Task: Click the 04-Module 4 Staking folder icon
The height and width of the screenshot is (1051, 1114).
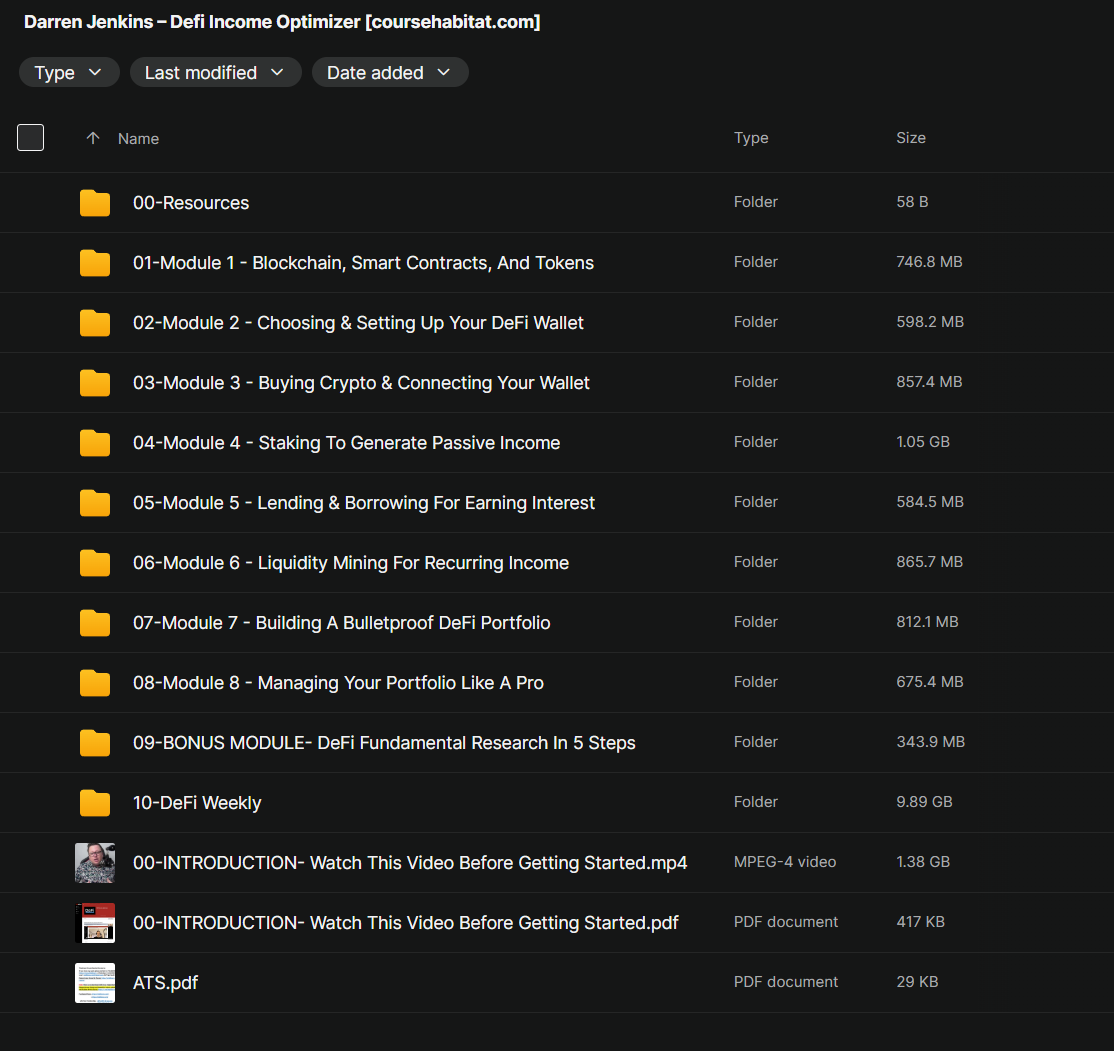Action: [95, 443]
